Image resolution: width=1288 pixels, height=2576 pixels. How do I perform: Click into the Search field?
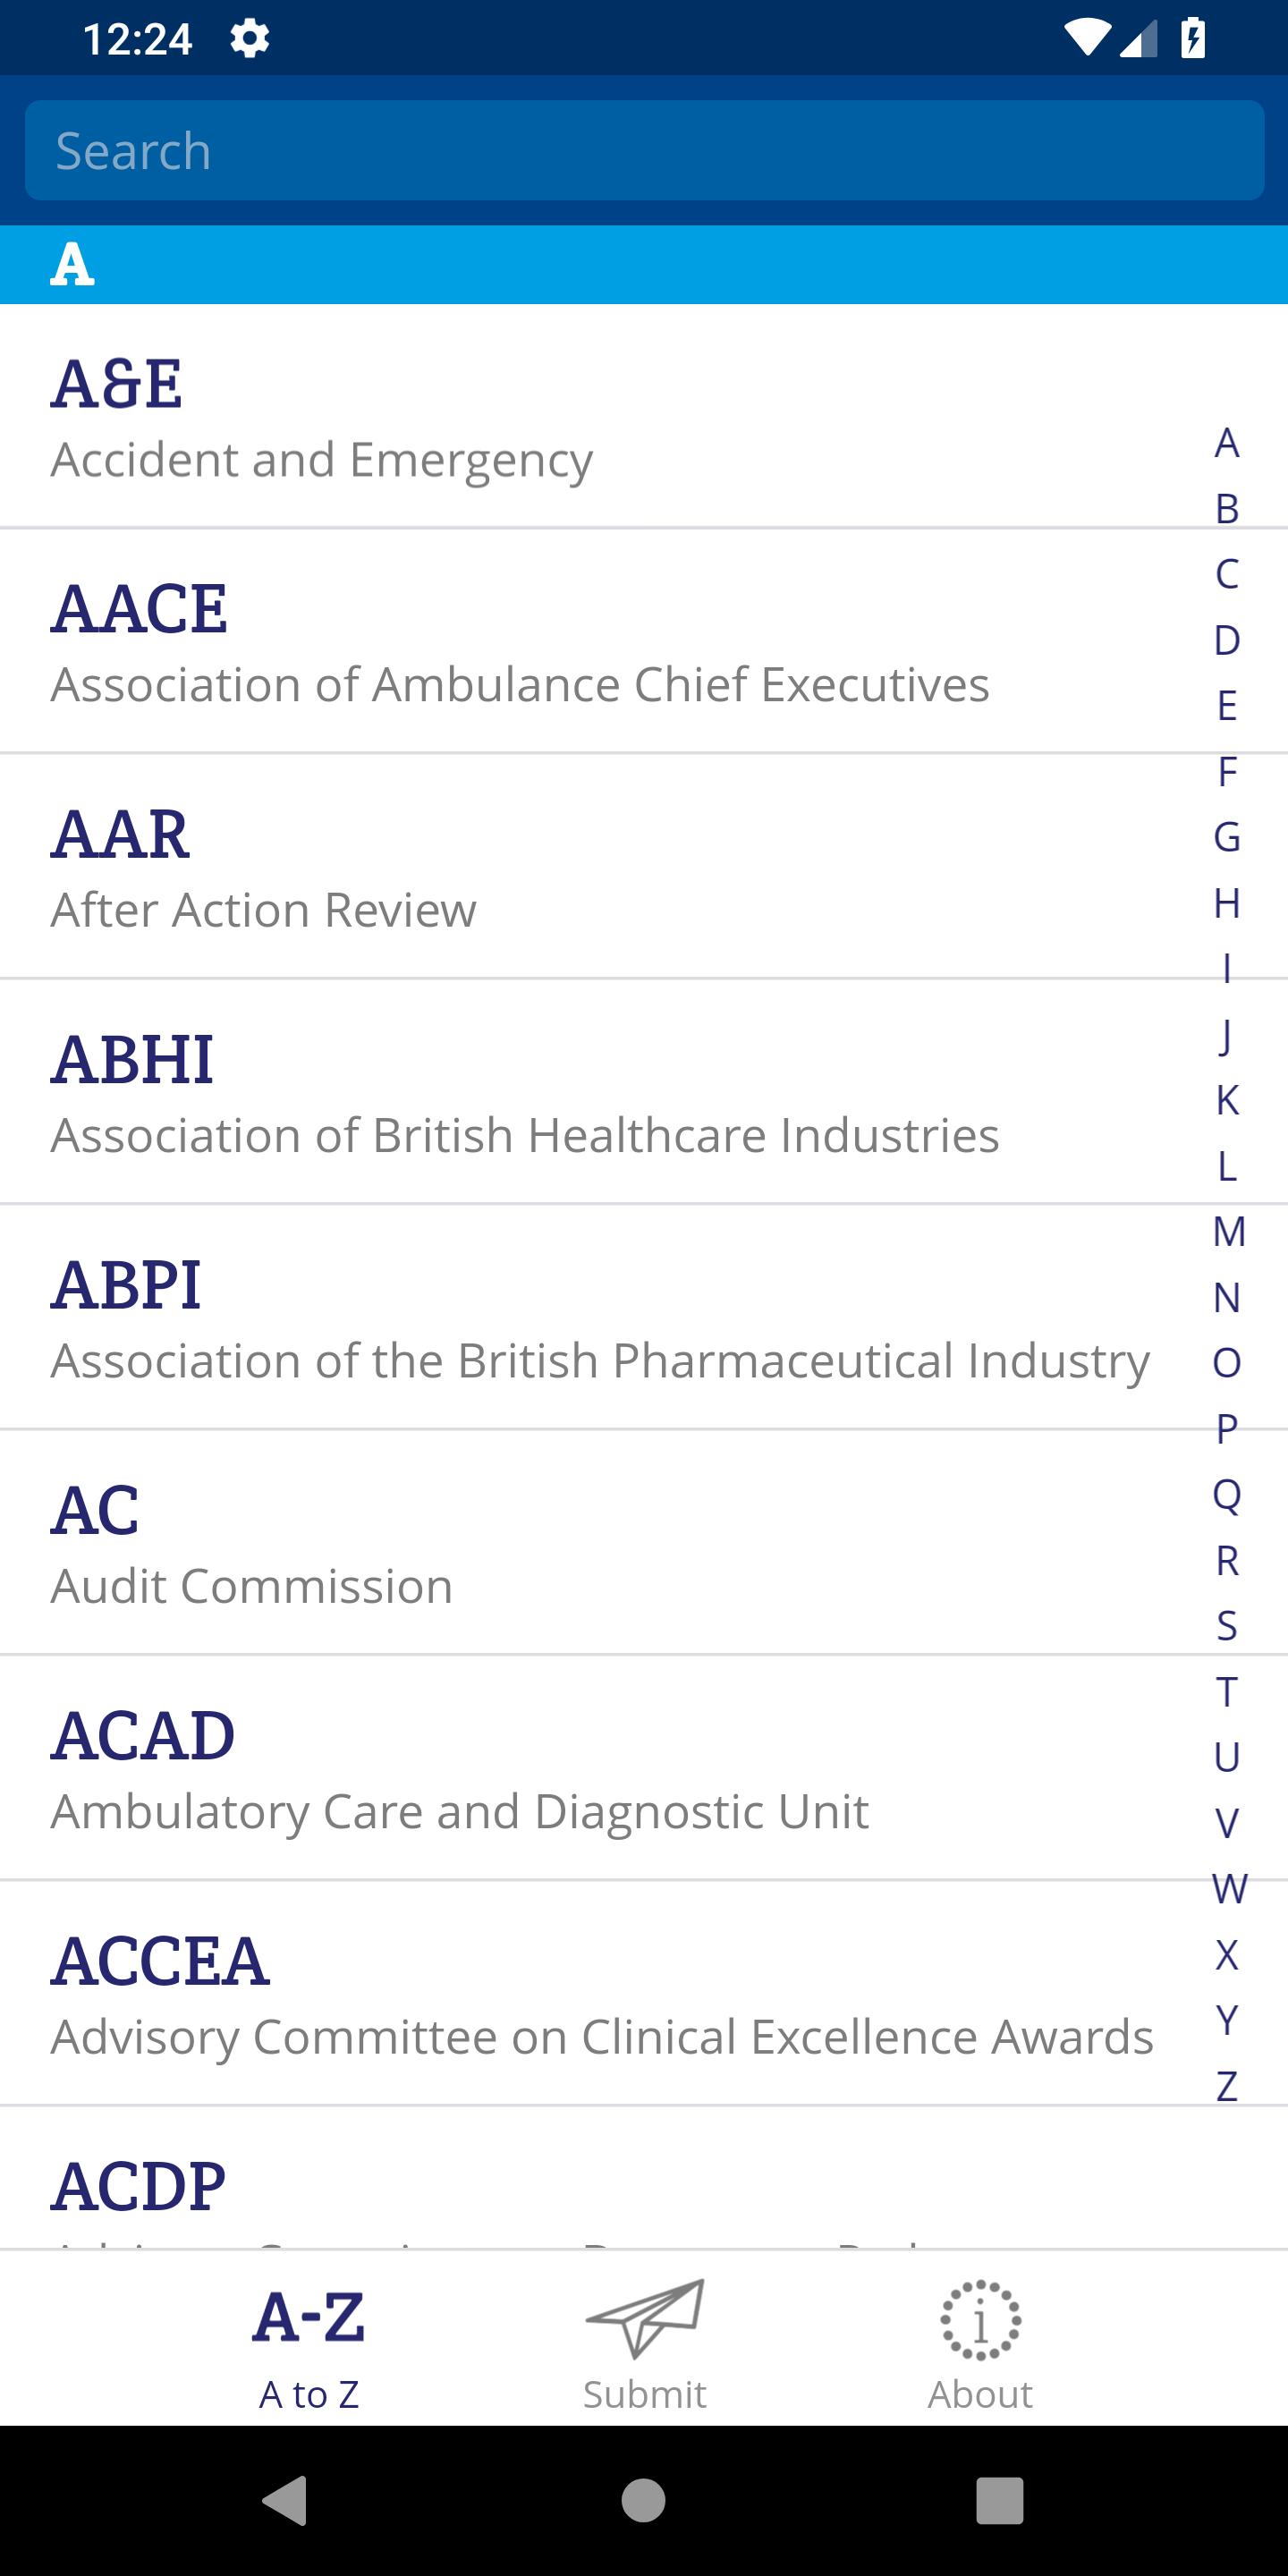click(644, 150)
